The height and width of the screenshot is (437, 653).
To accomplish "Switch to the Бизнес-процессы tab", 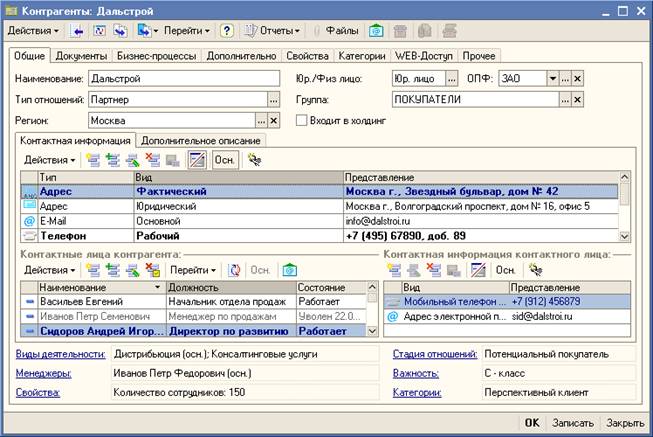I will pos(157,56).
